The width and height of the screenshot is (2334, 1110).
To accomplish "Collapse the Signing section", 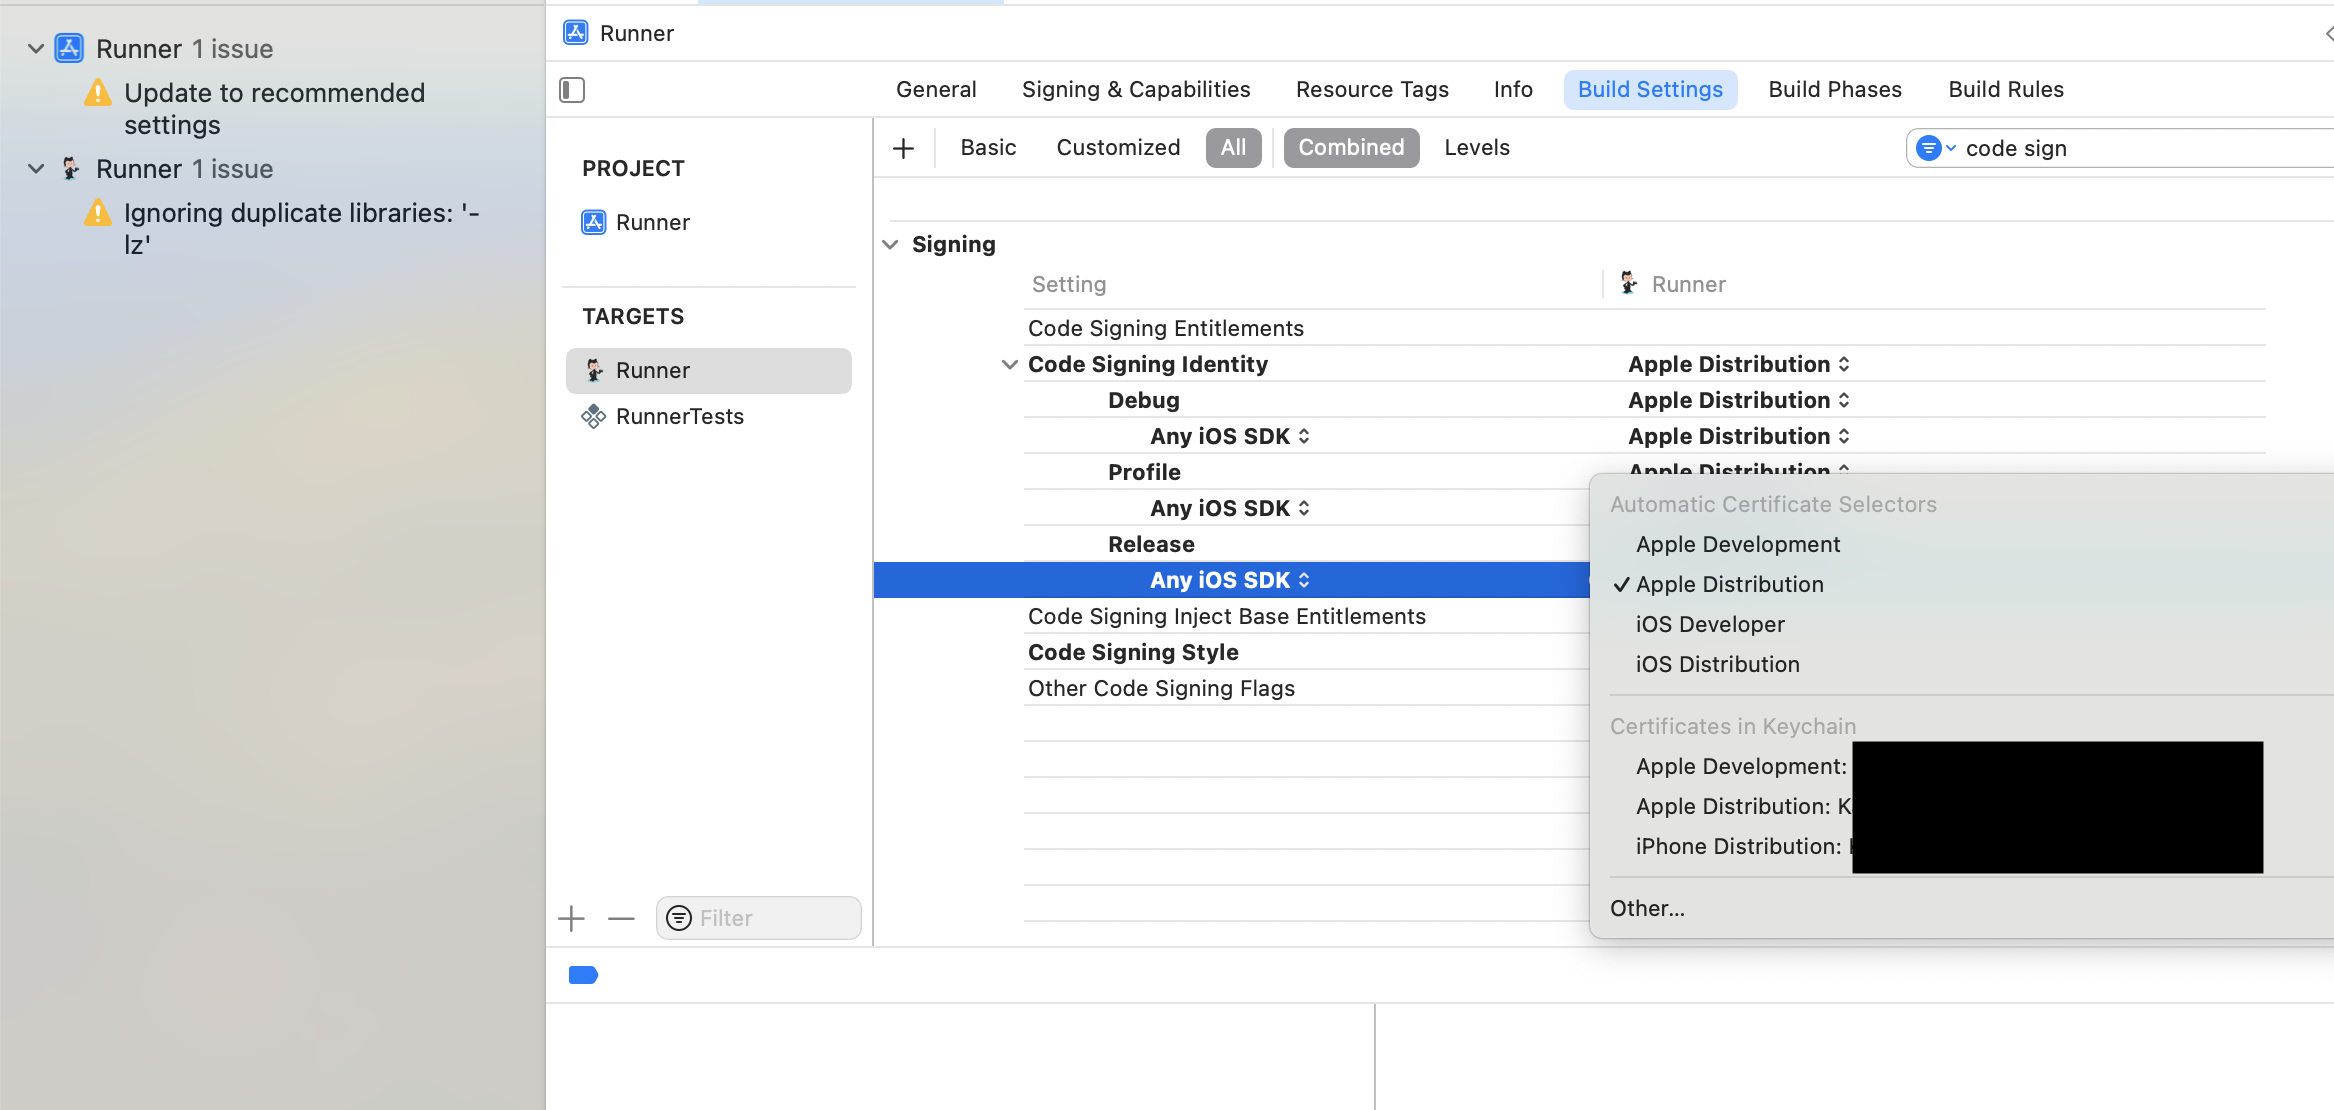I will point(890,244).
